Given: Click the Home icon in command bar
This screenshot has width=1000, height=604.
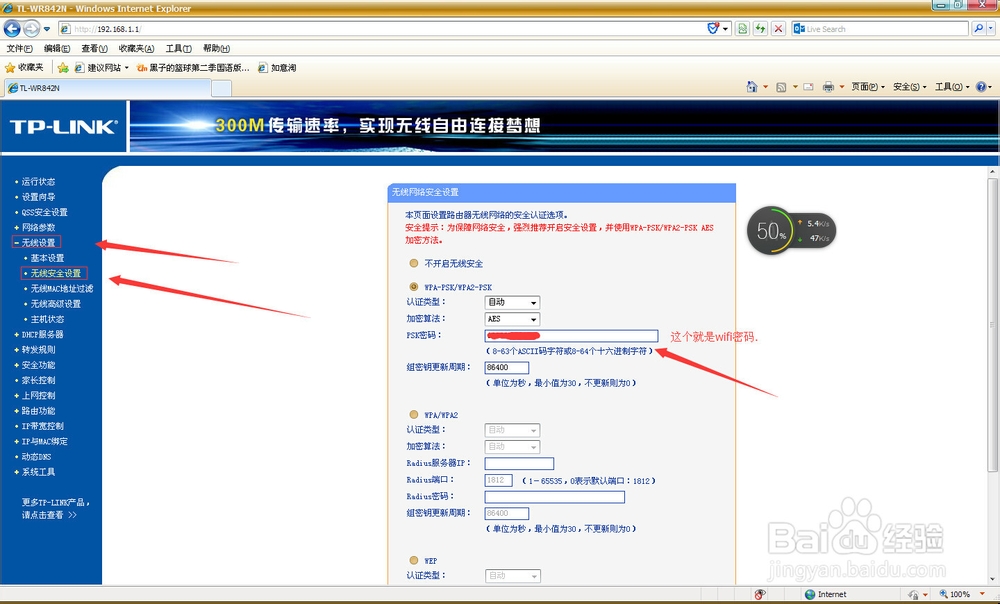Looking at the screenshot, I should pyautogui.click(x=752, y=87).
